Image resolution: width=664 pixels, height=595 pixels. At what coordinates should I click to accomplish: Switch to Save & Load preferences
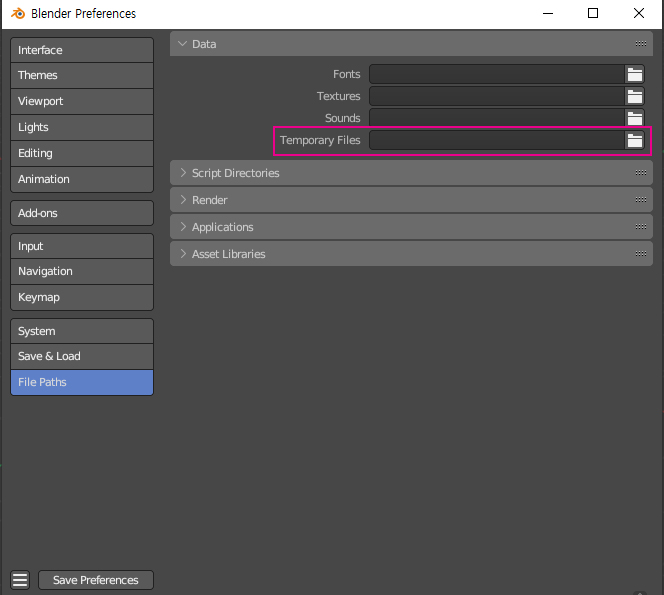click(x=82, y=356)
